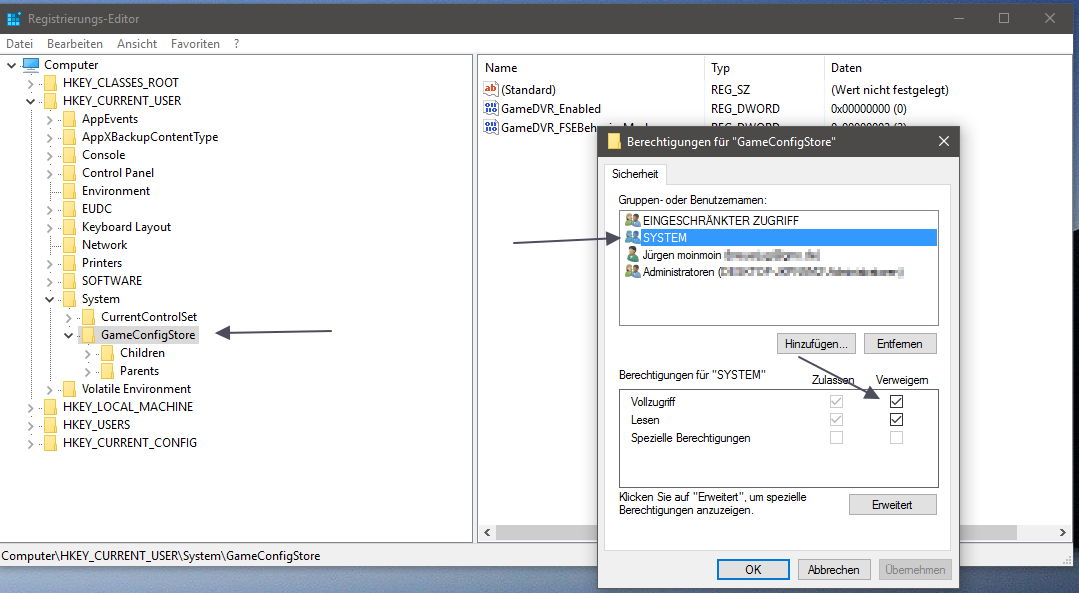Select the Sicherheit tab
1079x593 pixels.
click(x=635, y=174)
